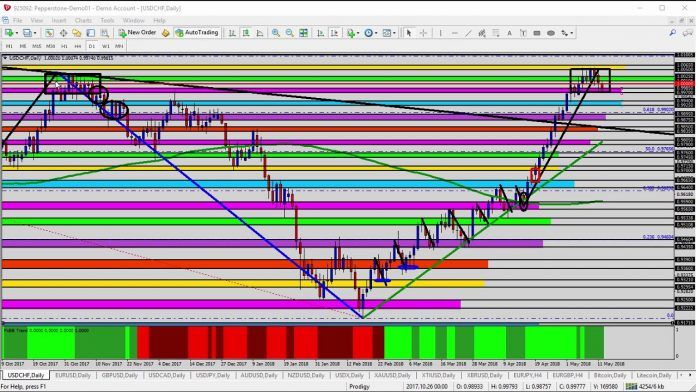Switch to the EURUSD,Daily chart tab
The image size is (696, 392).
click(73, 376)
